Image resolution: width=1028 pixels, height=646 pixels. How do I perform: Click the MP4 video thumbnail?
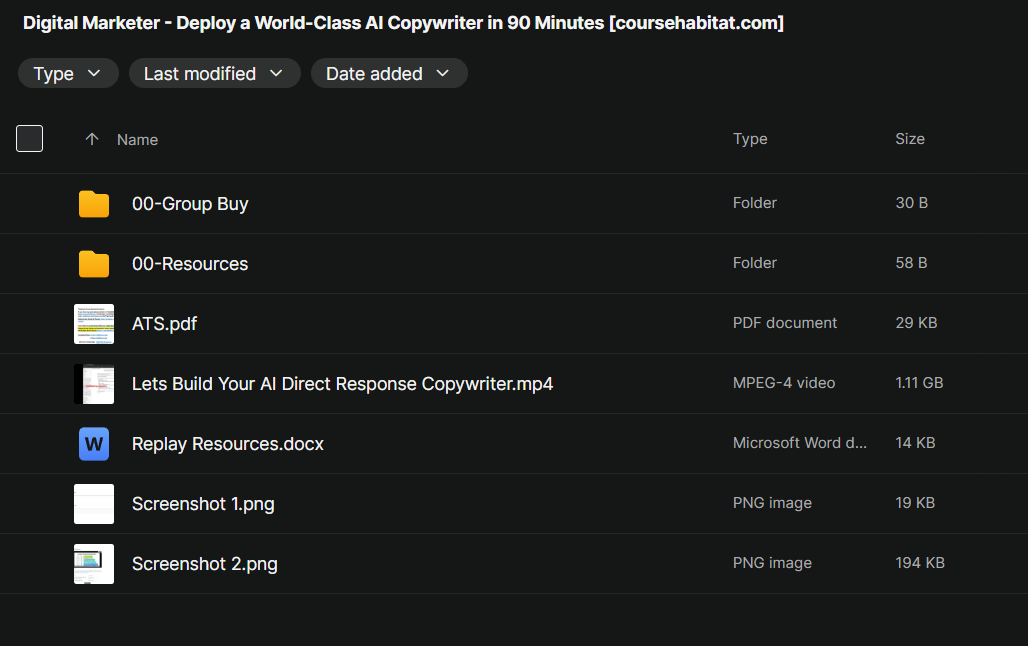click(x=94, y=384)
